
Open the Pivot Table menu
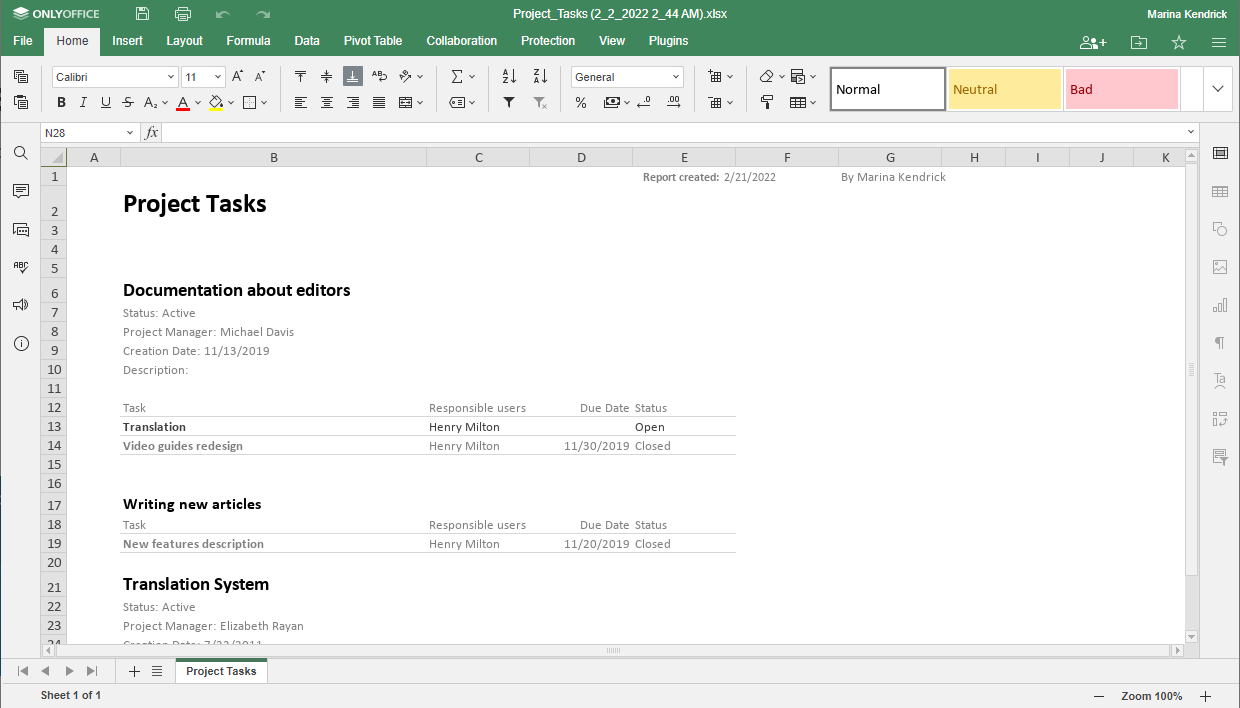click(x=372, y=41)
